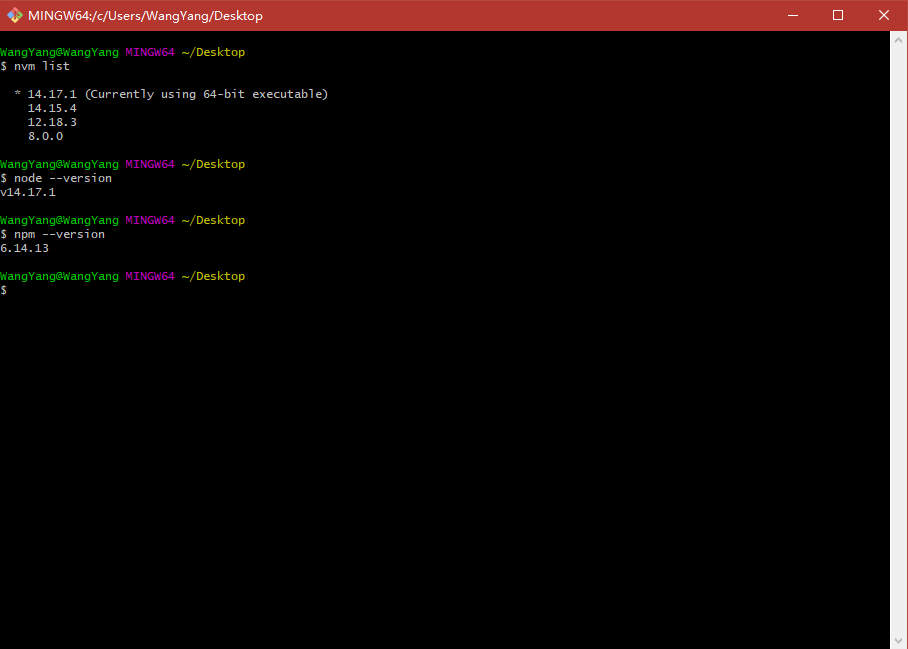Click the scrollbar down arrow

[899, 640]
